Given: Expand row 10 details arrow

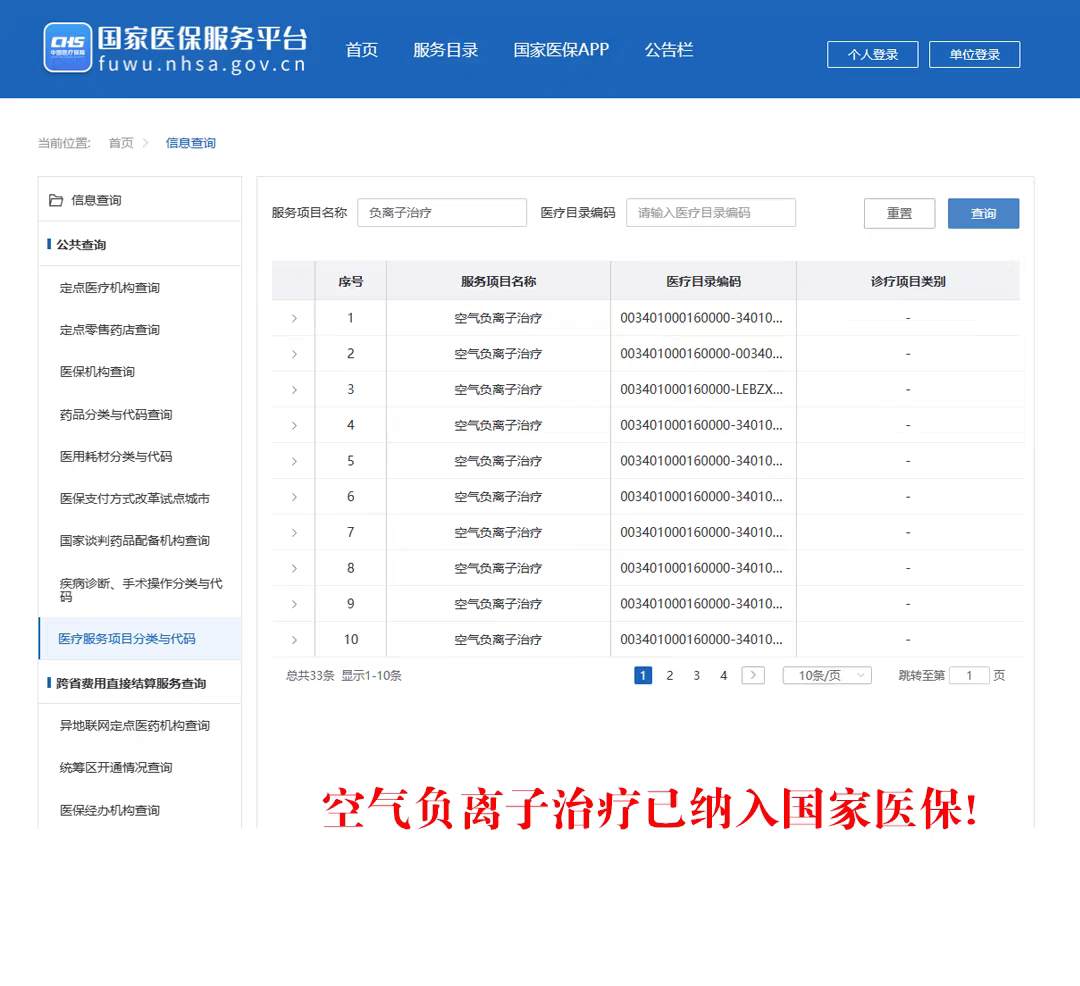Looking at the screenshot, I should point(294,640).
